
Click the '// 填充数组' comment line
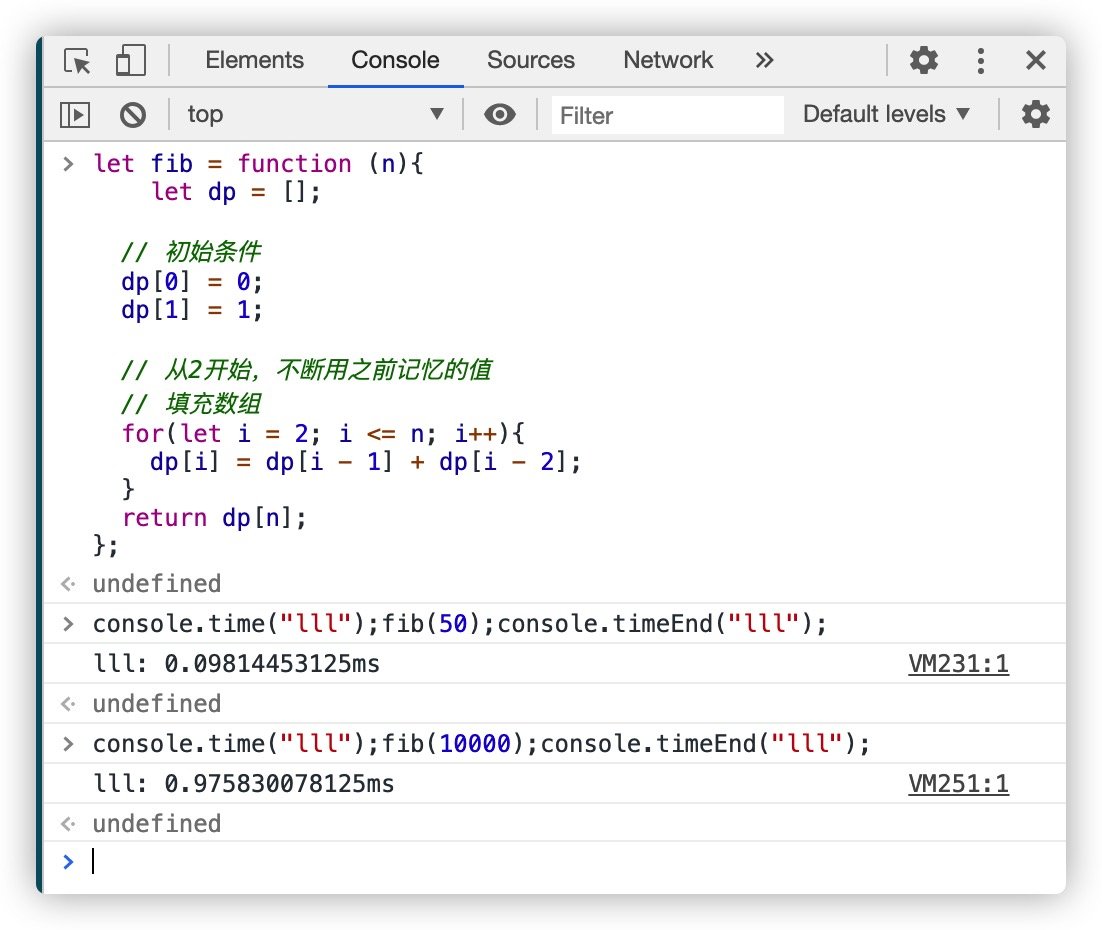(191, 403)
